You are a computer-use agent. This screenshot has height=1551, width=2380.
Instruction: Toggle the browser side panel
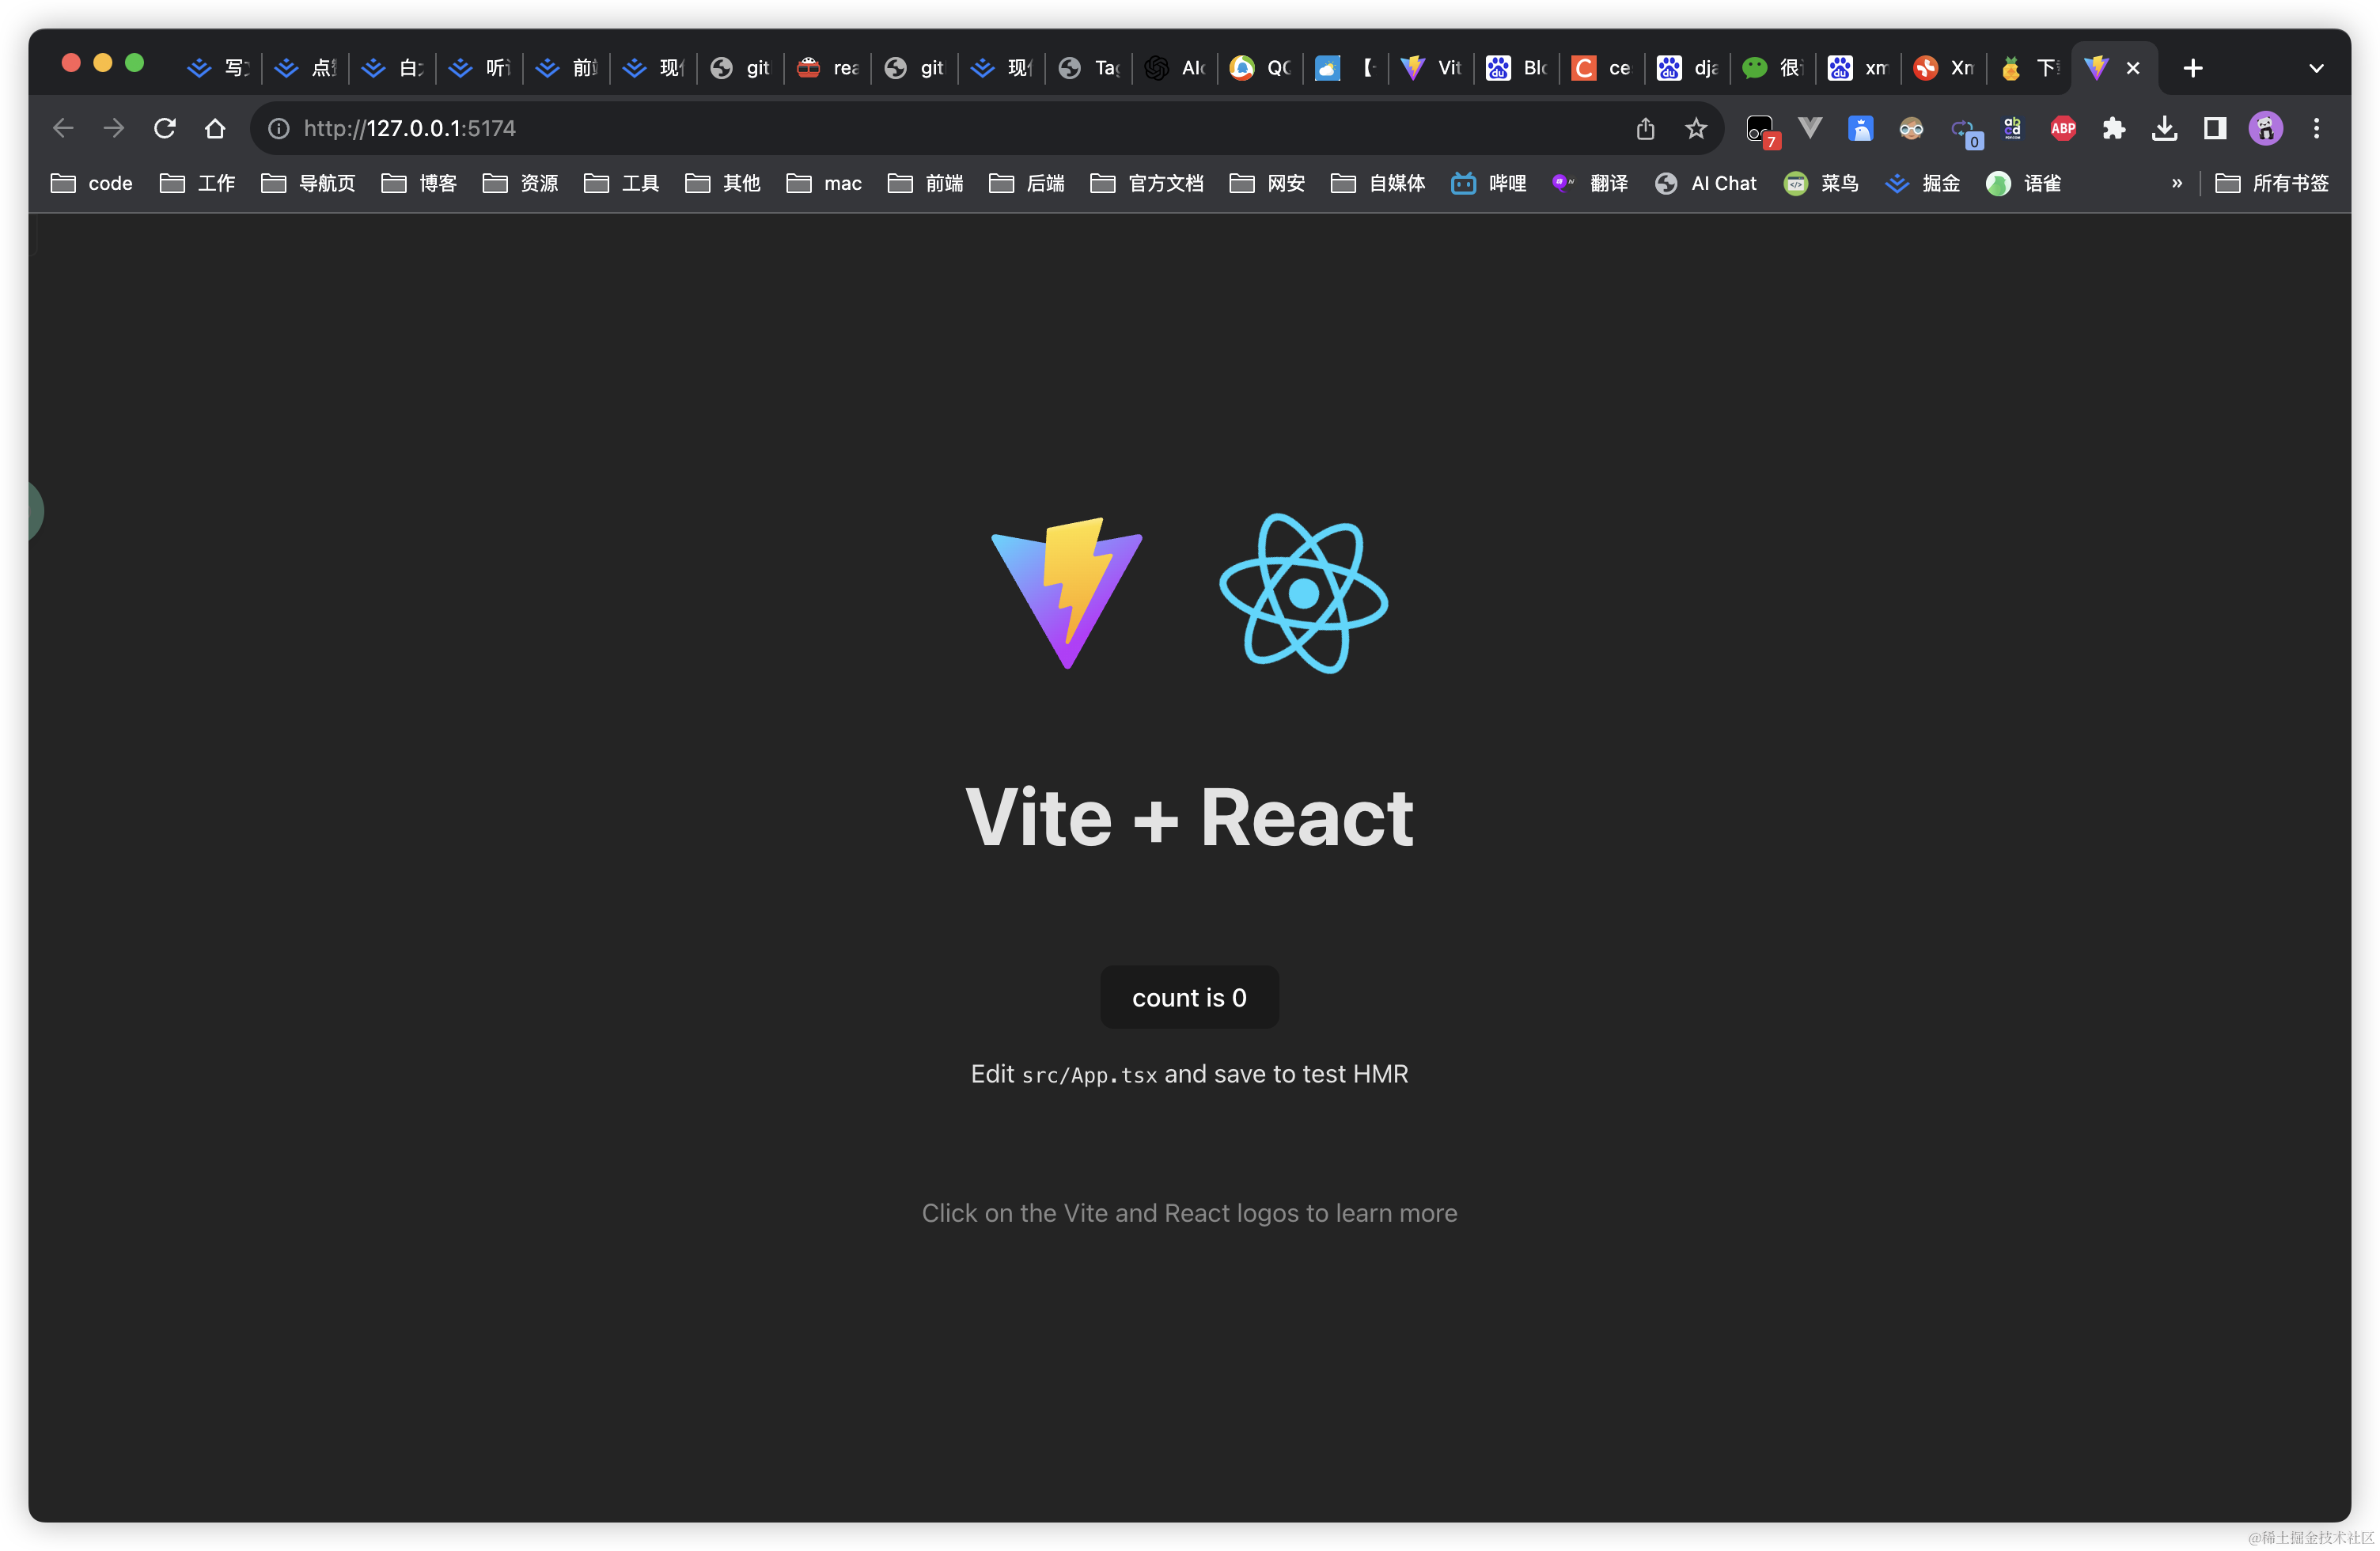(2215, 128)
